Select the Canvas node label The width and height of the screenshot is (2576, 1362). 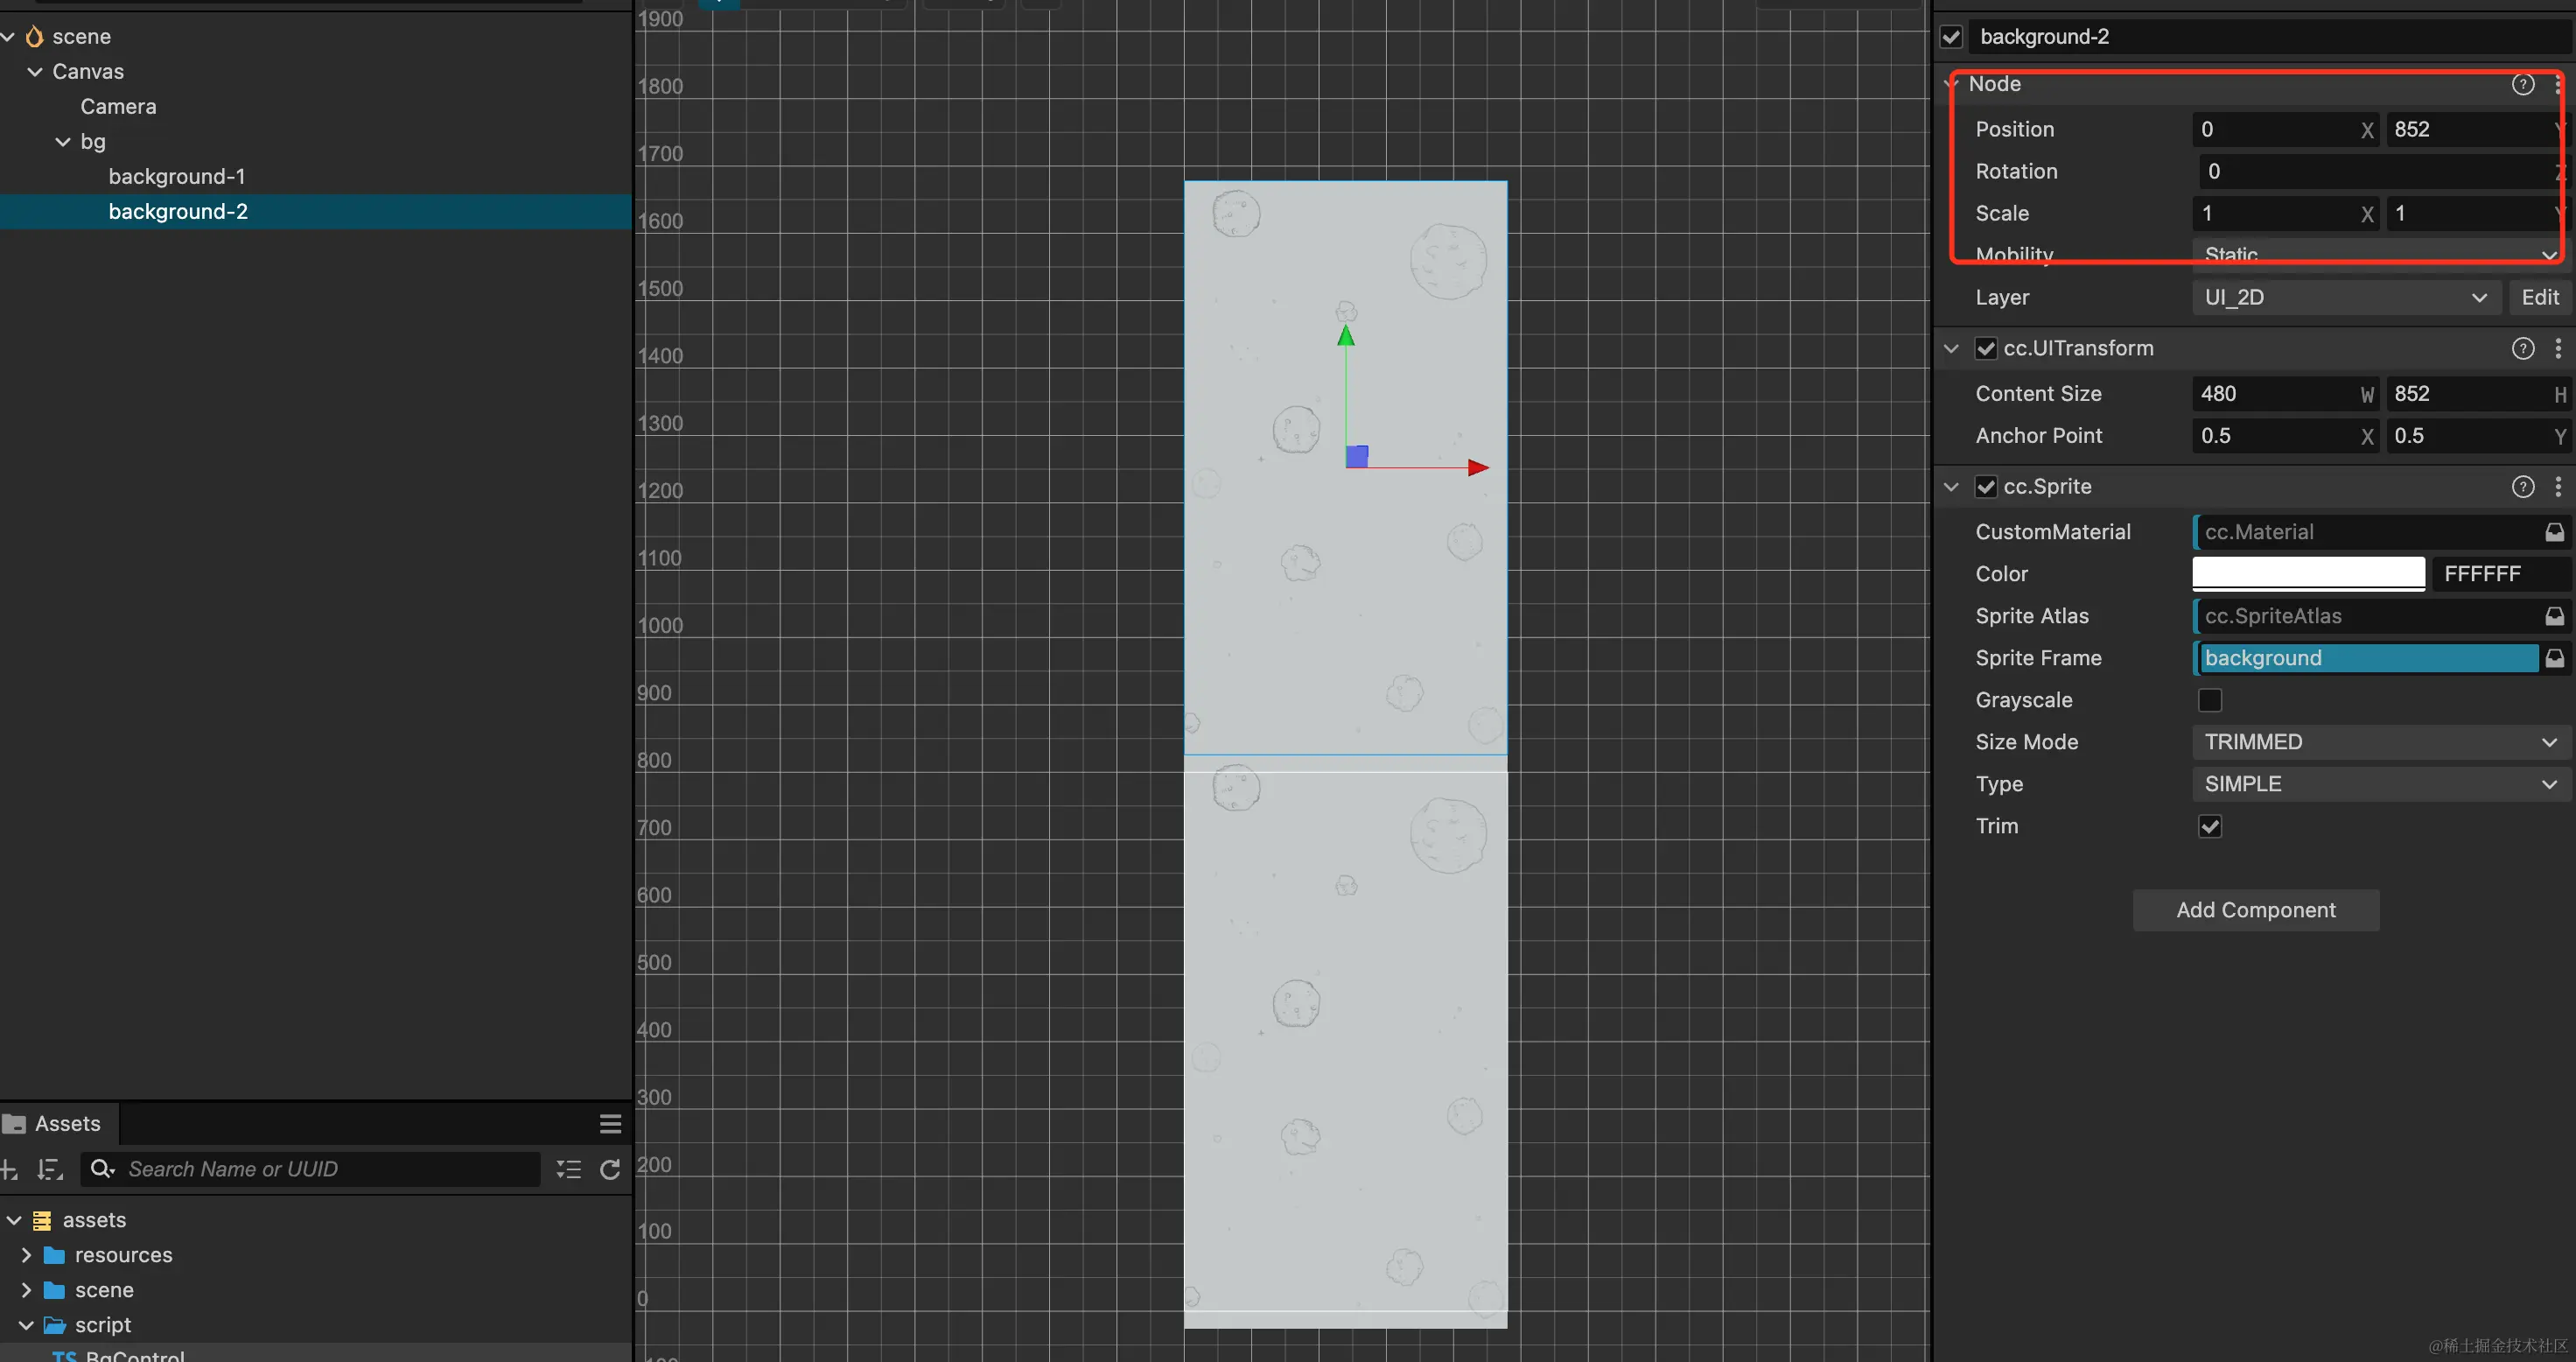point(88,72)
